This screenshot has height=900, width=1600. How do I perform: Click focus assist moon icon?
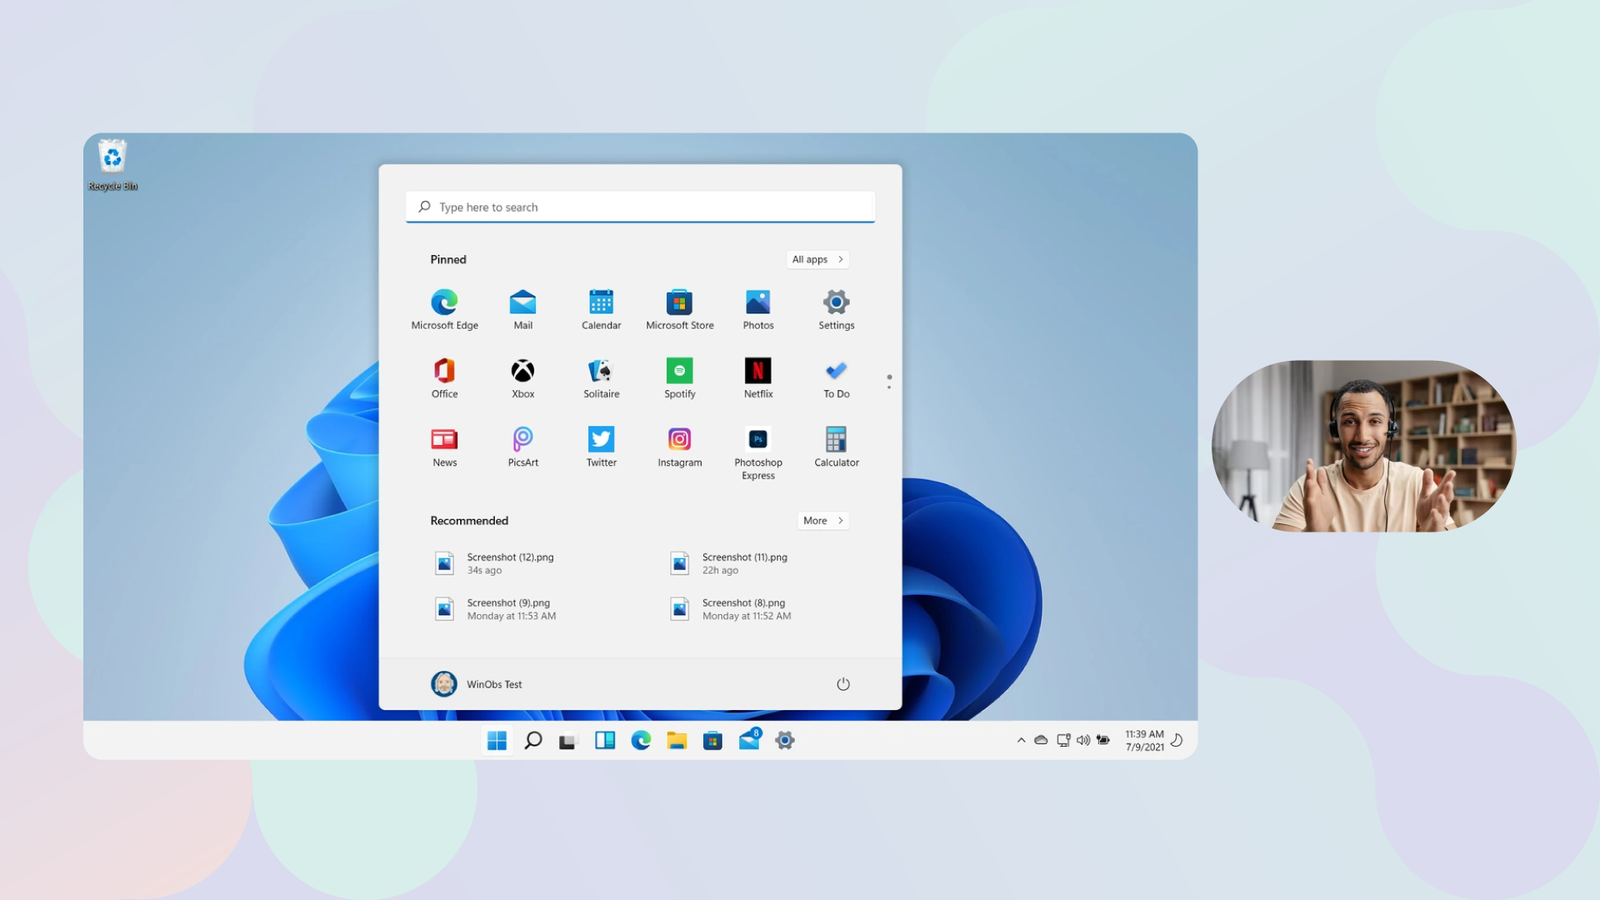(1177, 740)
